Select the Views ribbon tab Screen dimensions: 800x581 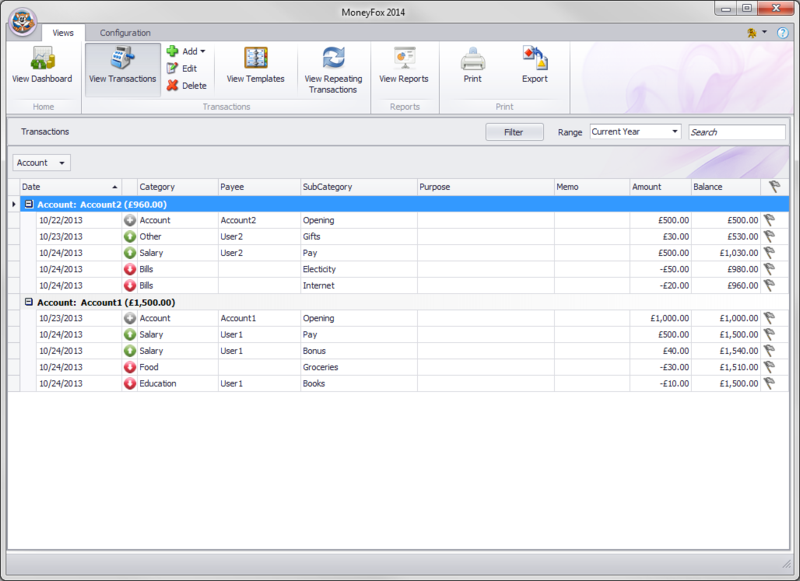click(63, 33)
